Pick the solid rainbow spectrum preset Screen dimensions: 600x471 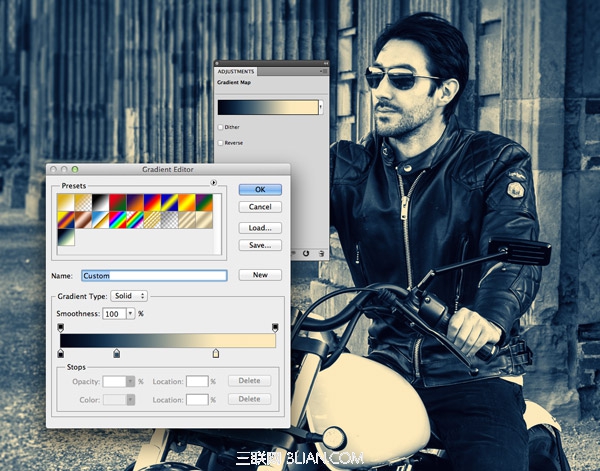tap(117, 220)
